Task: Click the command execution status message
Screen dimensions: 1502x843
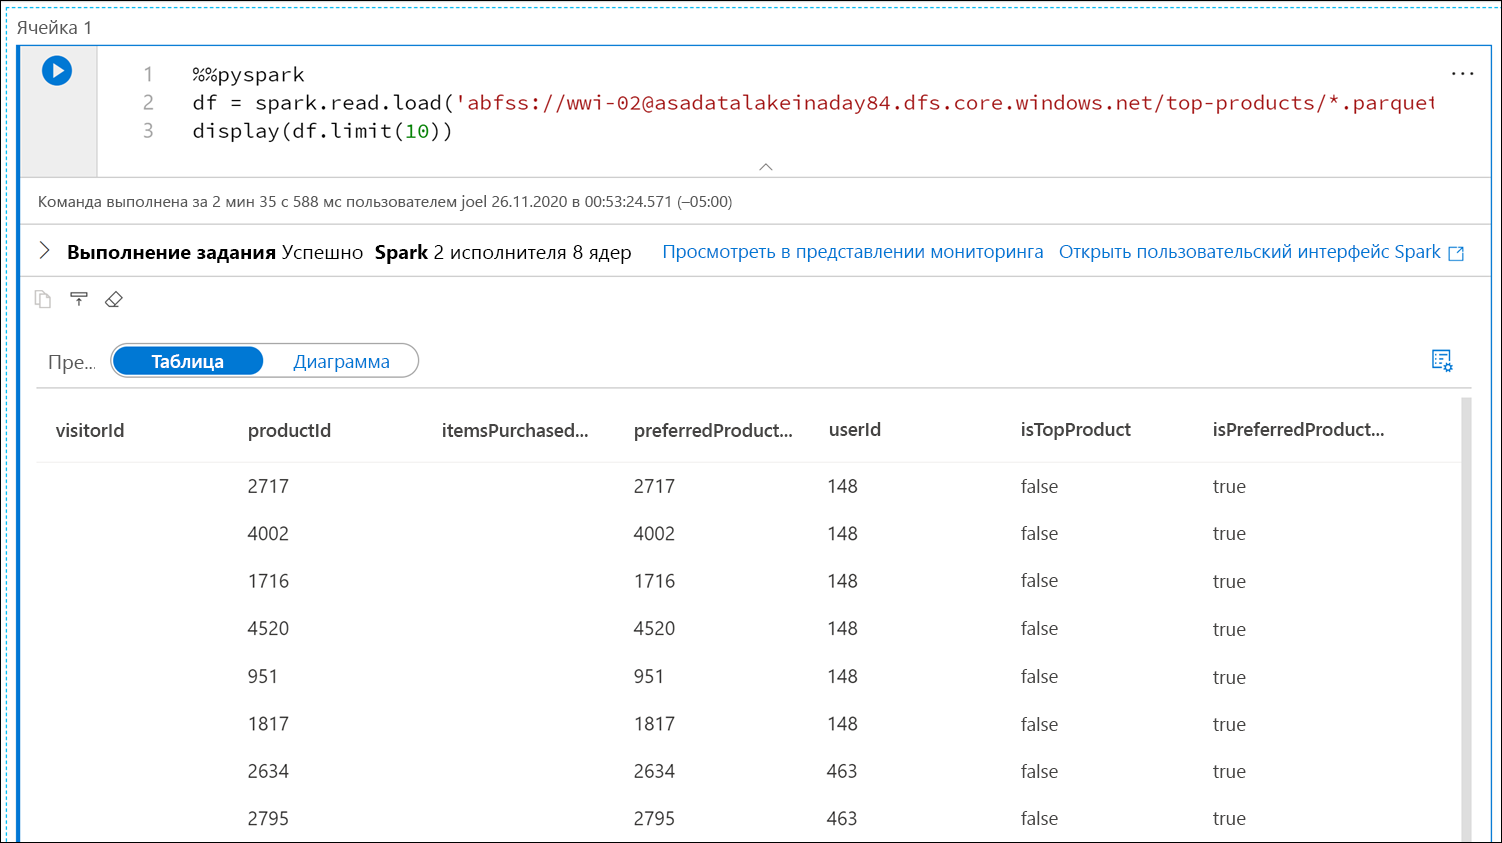Action: click(385, 202)
